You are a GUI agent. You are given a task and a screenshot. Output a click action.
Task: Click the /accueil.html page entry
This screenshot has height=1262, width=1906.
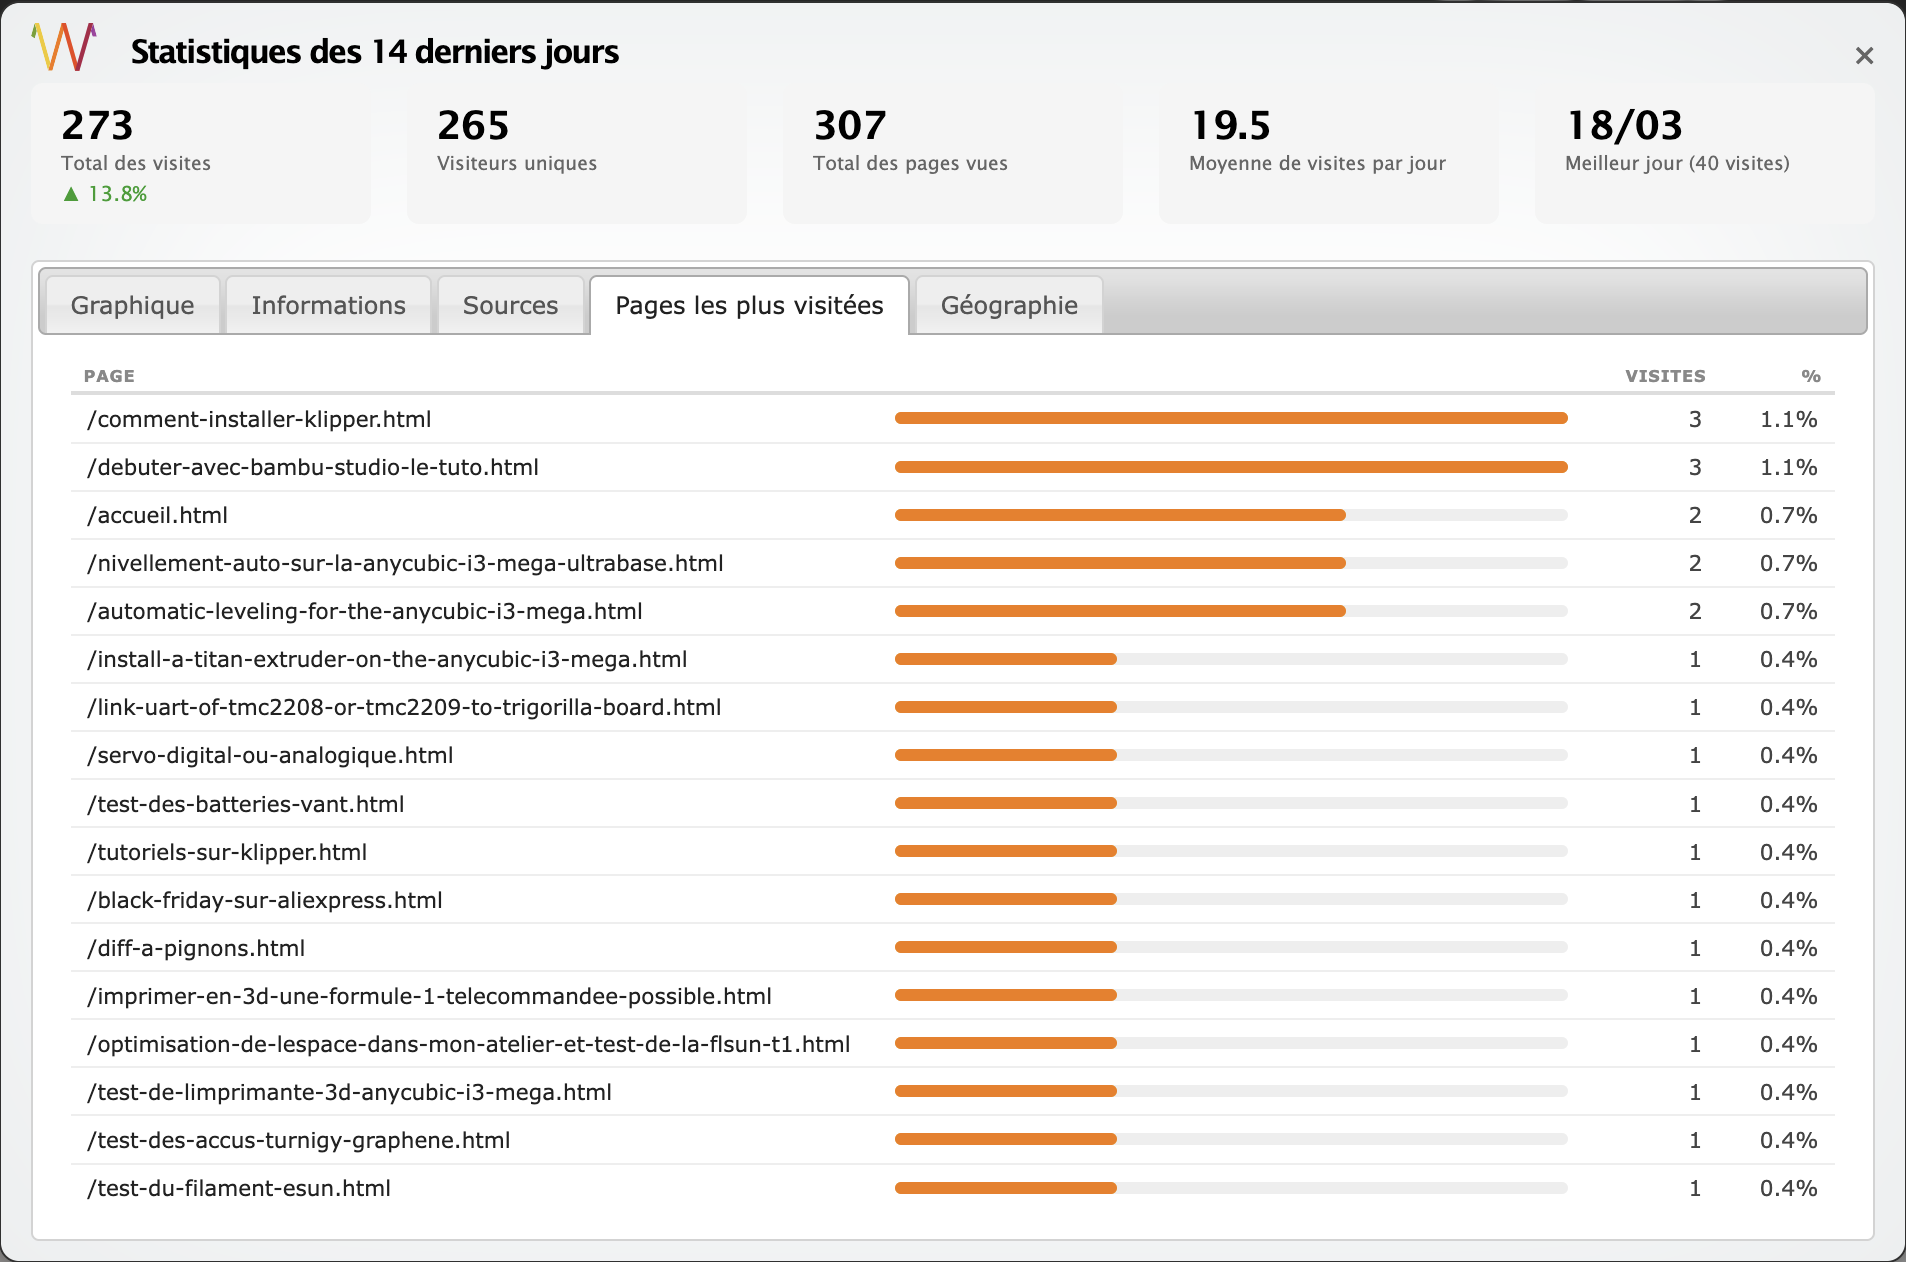[158, 515]
